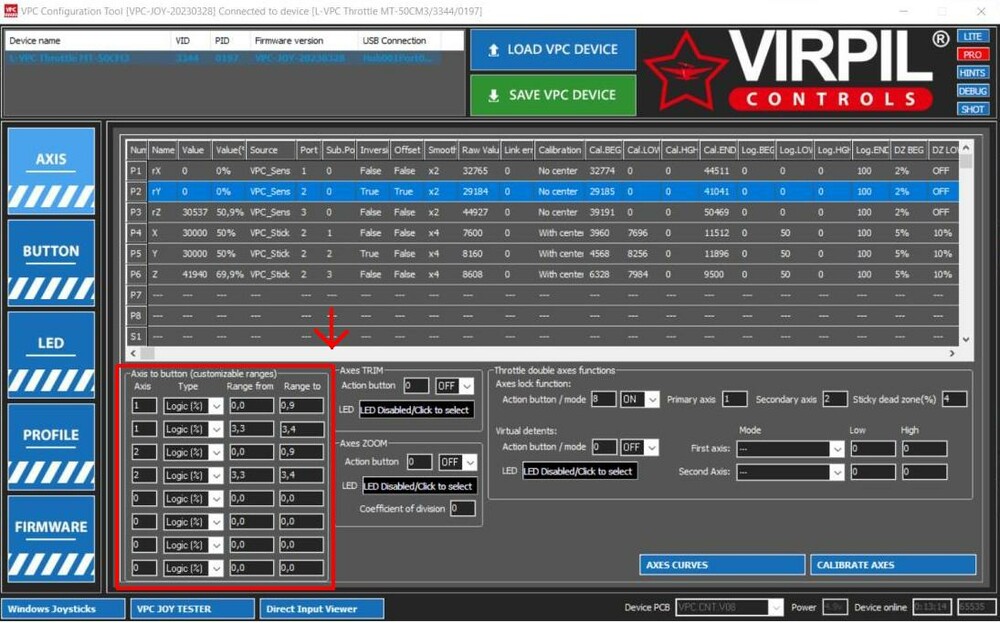Click LOAD VPC DEVICE

click(551, 49)
